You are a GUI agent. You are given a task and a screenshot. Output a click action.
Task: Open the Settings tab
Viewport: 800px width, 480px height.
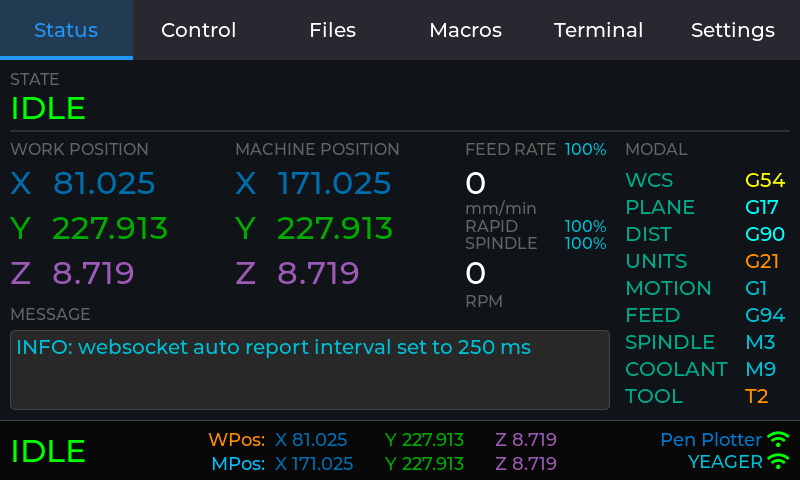[732, 30]
